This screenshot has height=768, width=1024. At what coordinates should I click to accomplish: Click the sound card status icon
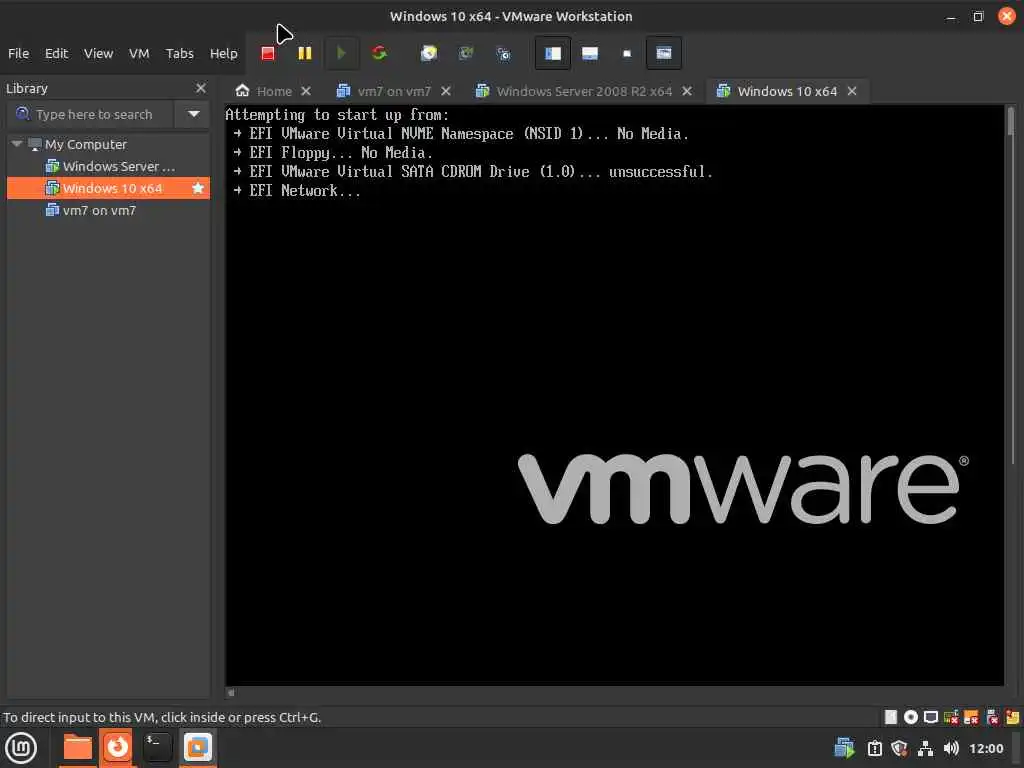point(992,718)
